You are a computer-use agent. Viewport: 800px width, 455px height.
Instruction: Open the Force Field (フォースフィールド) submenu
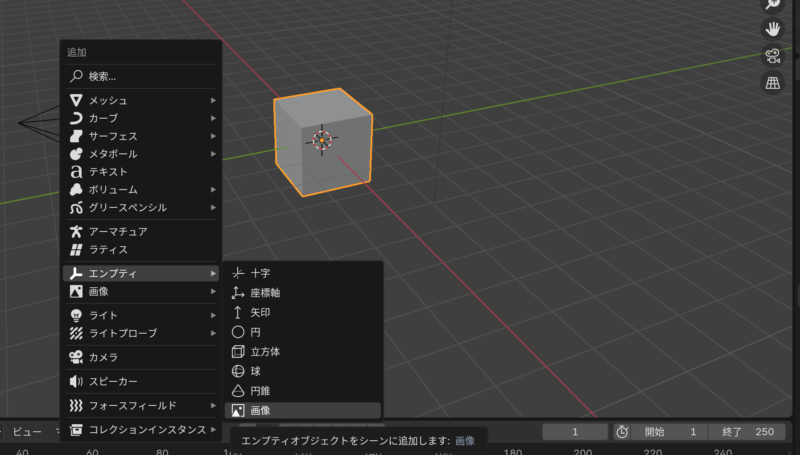pyautogui.click(x=141, y=406)
